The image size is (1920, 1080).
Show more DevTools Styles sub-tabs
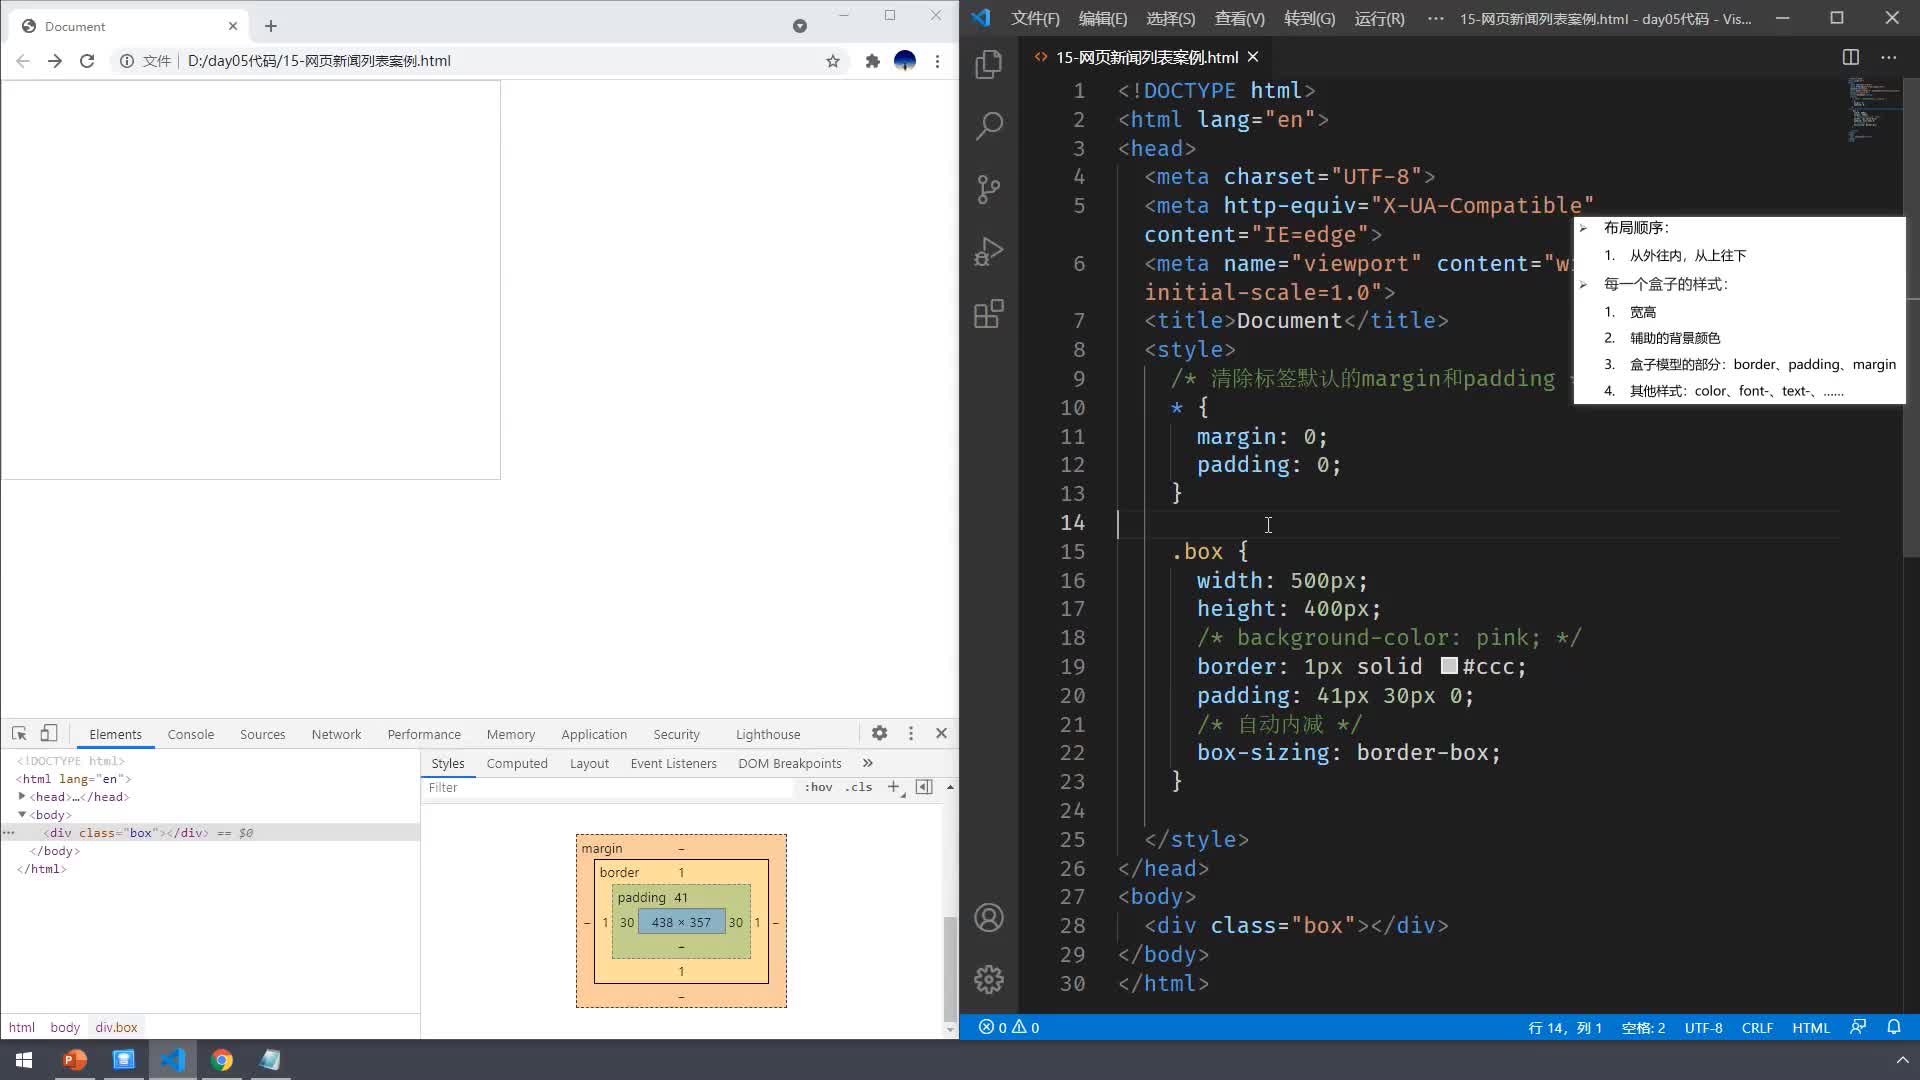867,763
